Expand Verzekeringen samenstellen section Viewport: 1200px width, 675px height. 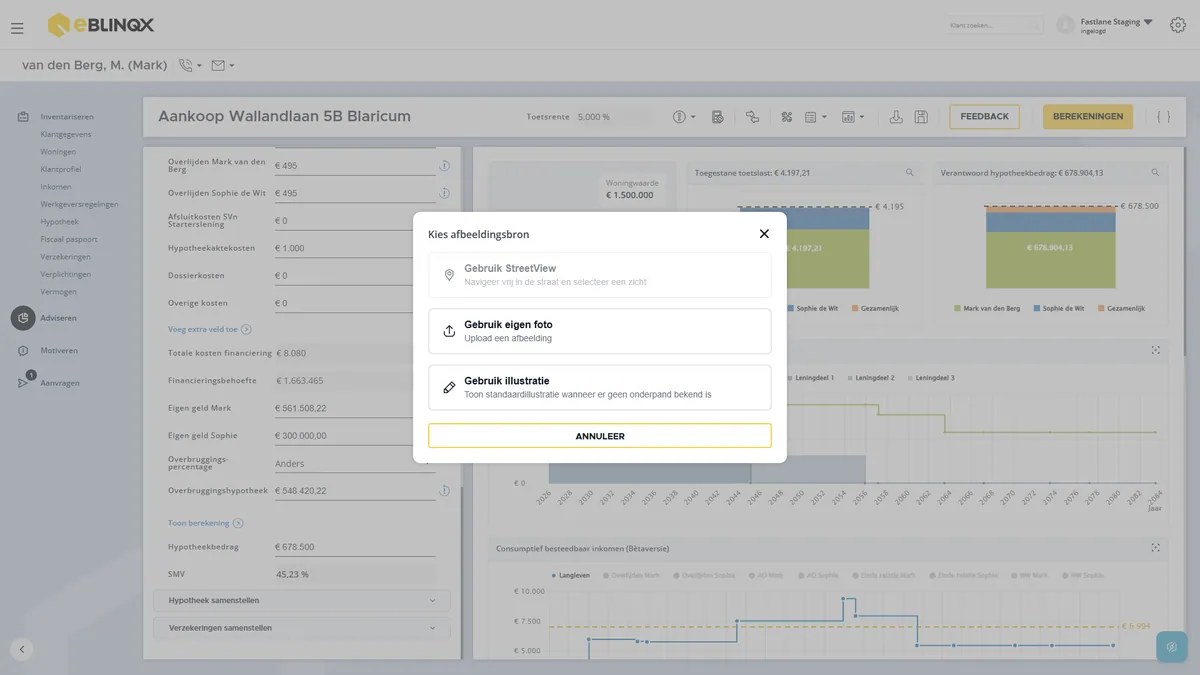pos(302,628)
